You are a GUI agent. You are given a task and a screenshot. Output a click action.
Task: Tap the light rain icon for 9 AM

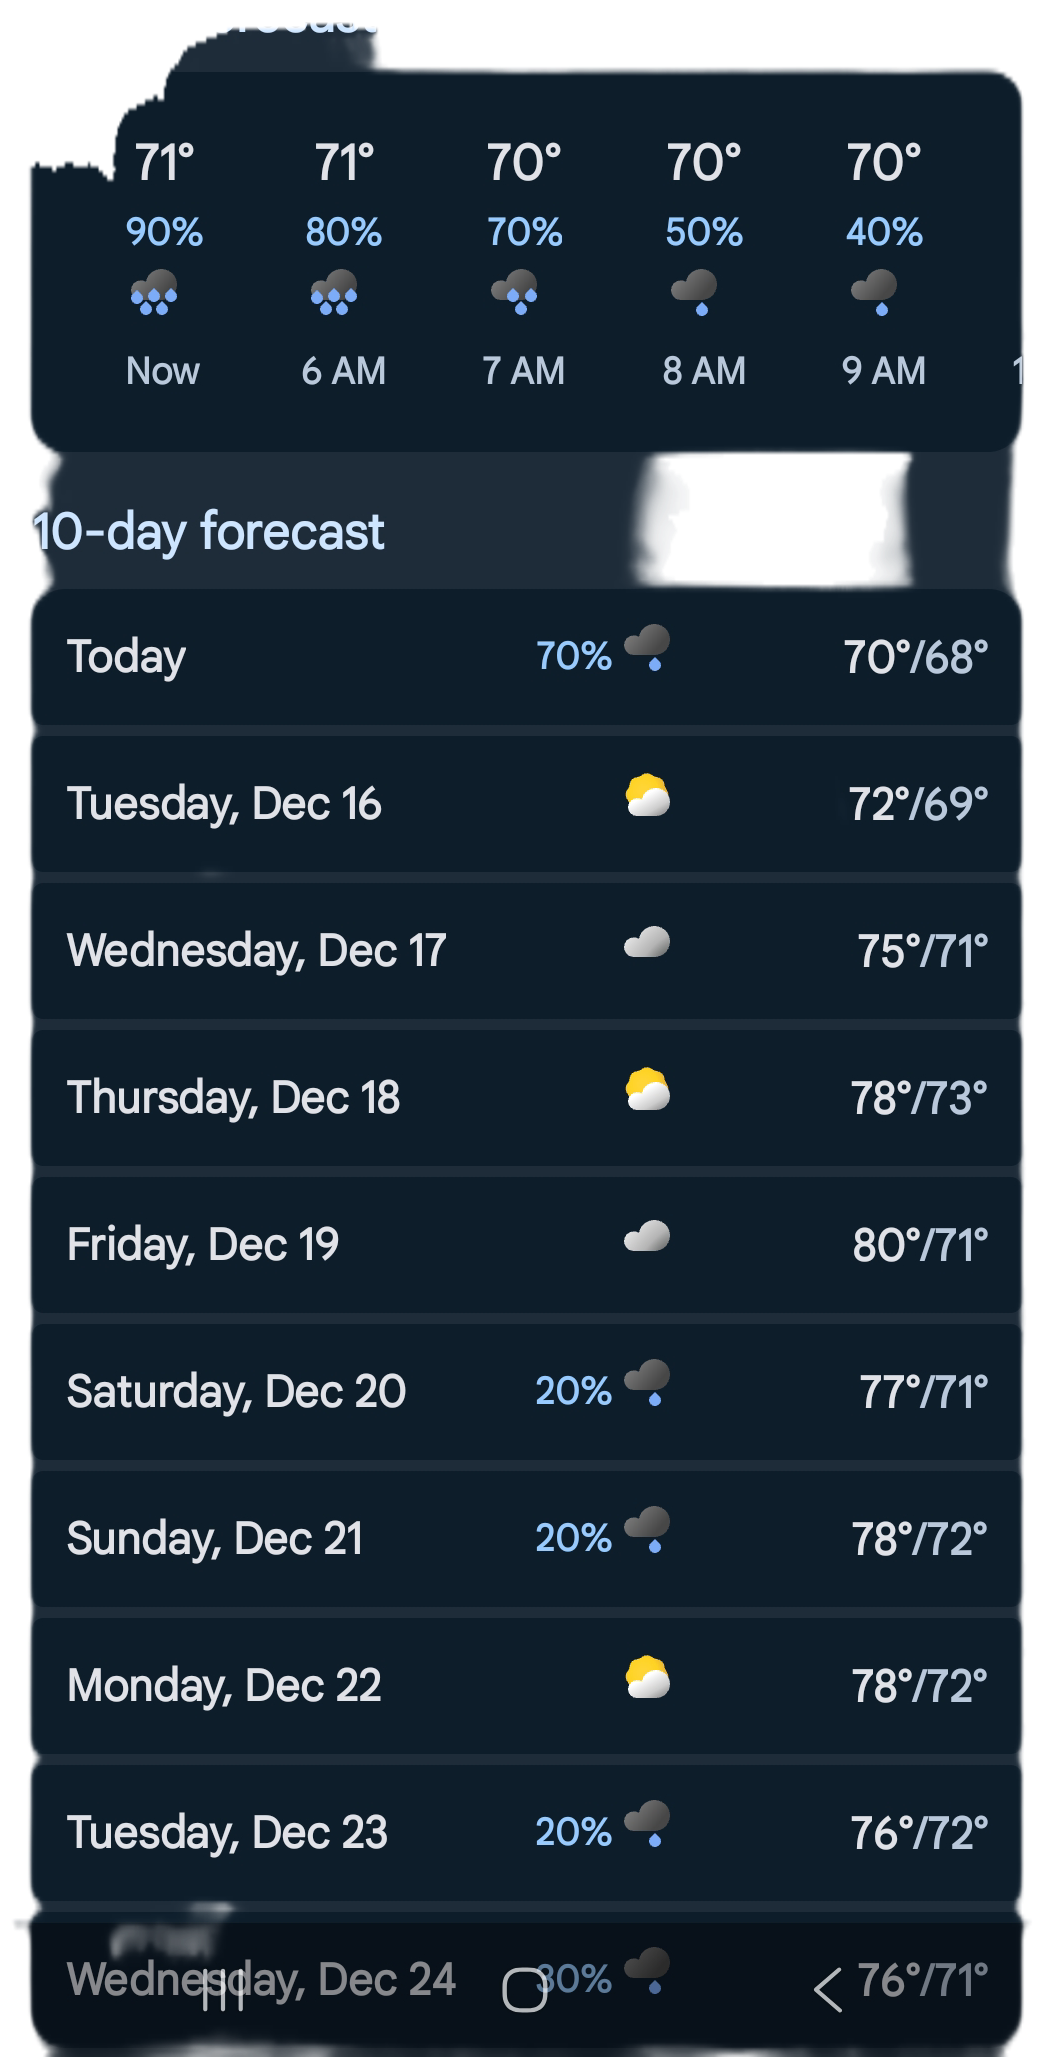point(875,292)
